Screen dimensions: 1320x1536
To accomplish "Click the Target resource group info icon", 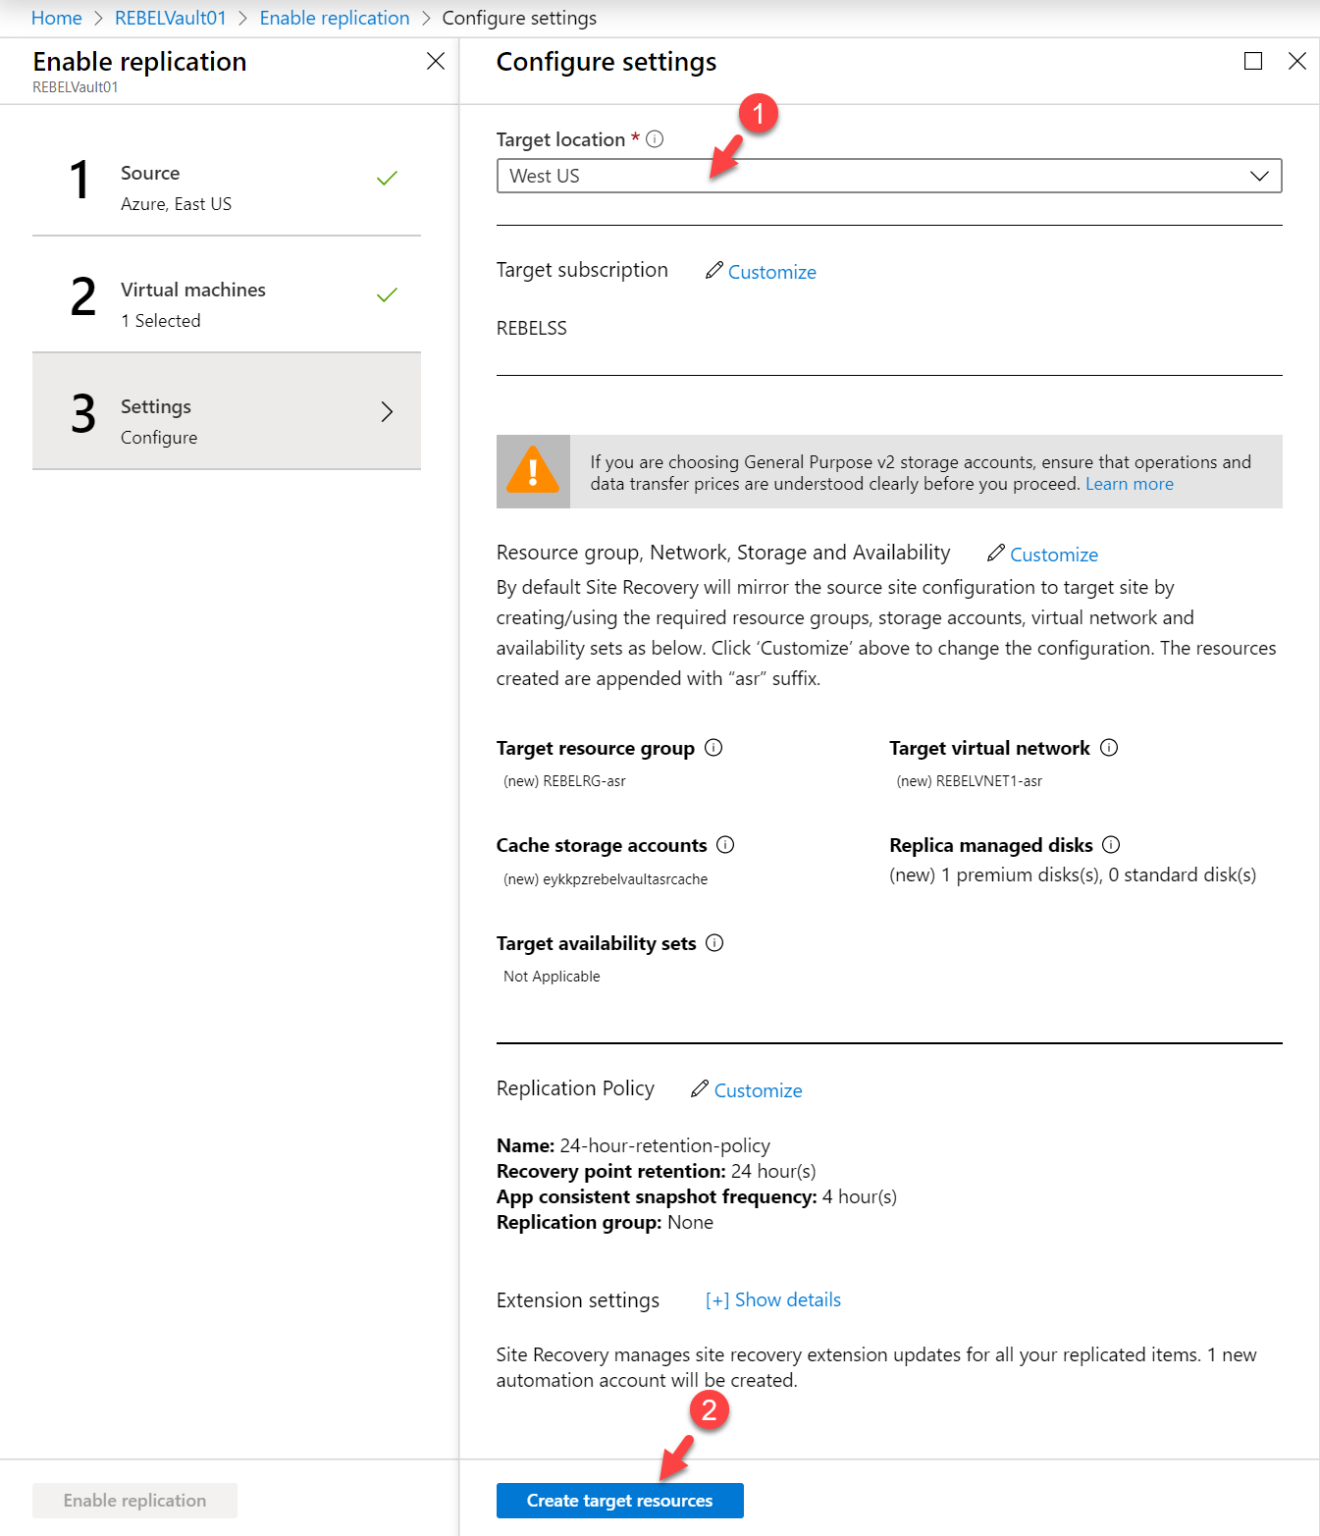I will point(713,748).
